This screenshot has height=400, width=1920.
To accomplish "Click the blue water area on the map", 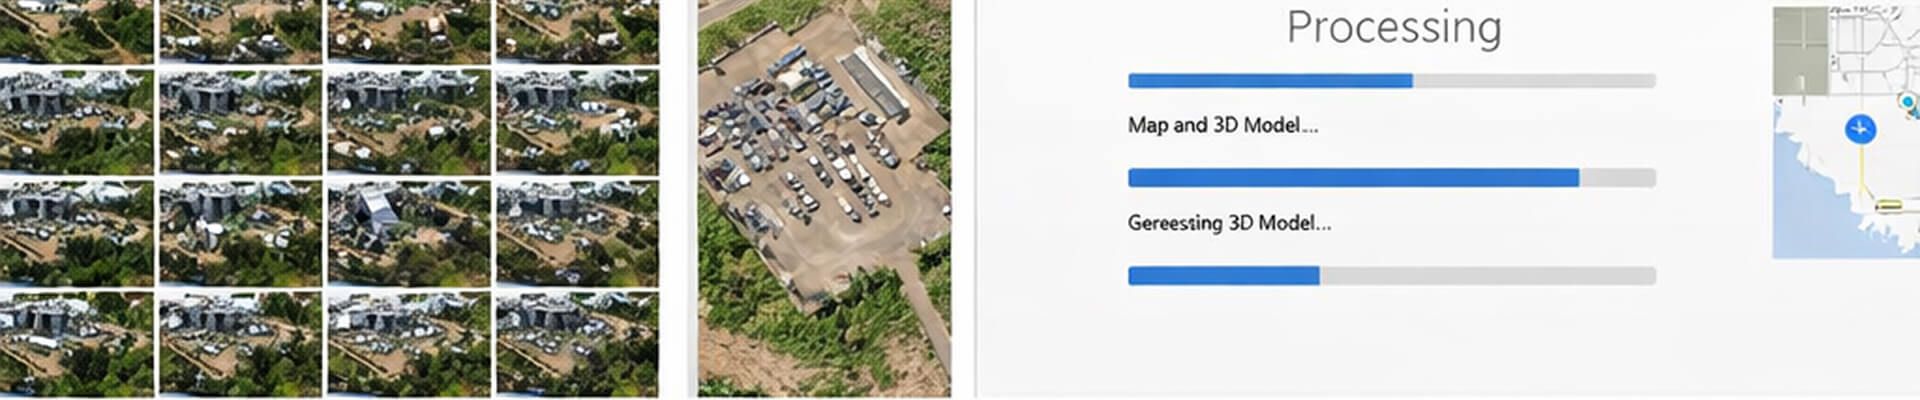I will (x=1800, y=215).
